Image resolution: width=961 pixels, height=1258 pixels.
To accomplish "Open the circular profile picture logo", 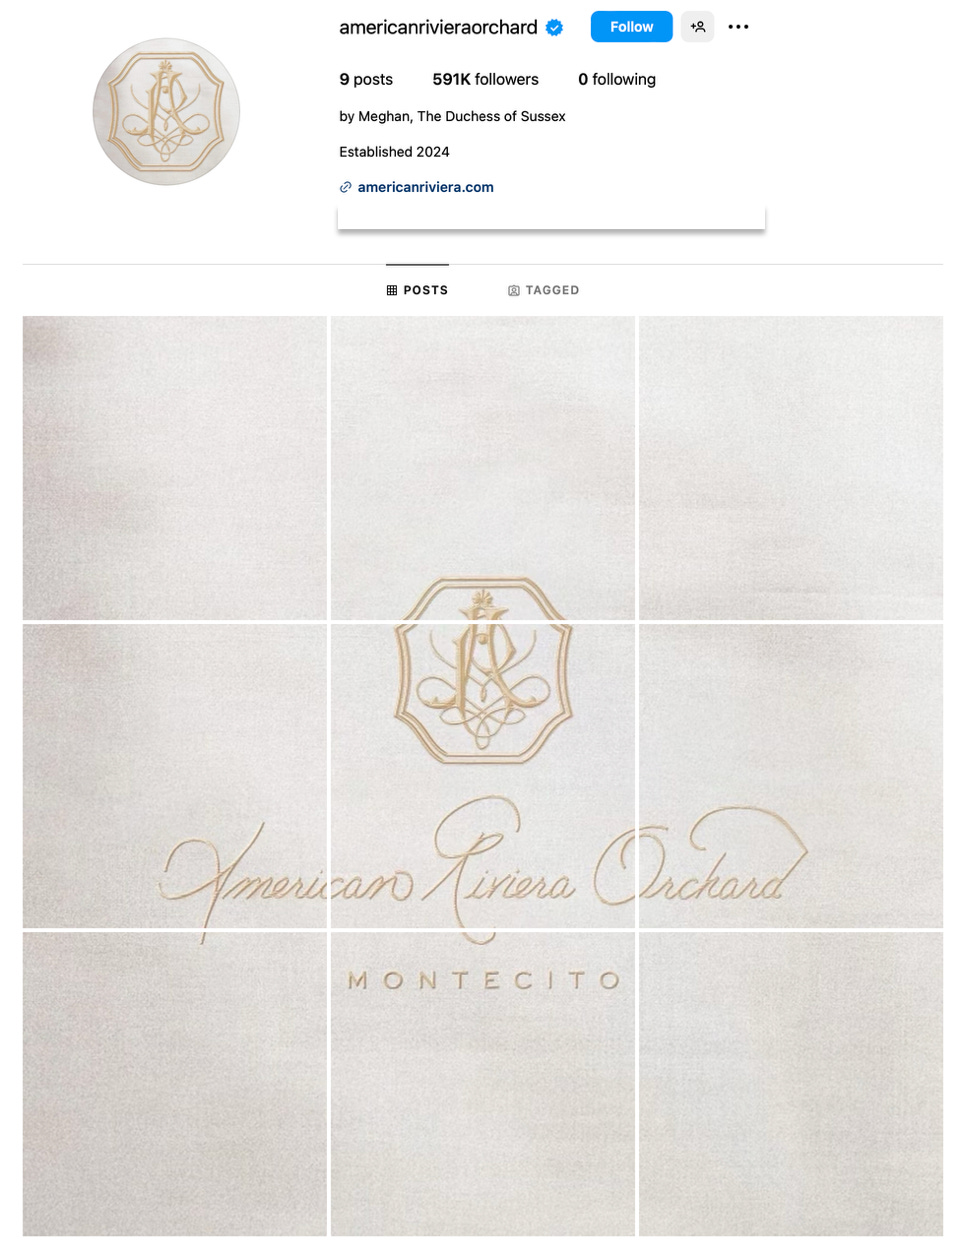I will point(166,112).
